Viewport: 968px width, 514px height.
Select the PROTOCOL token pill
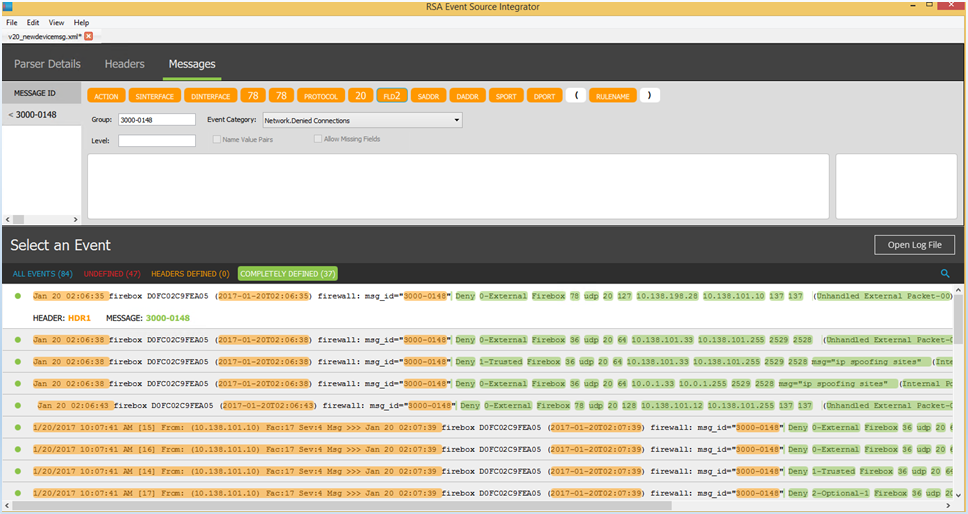click(320, 96)
